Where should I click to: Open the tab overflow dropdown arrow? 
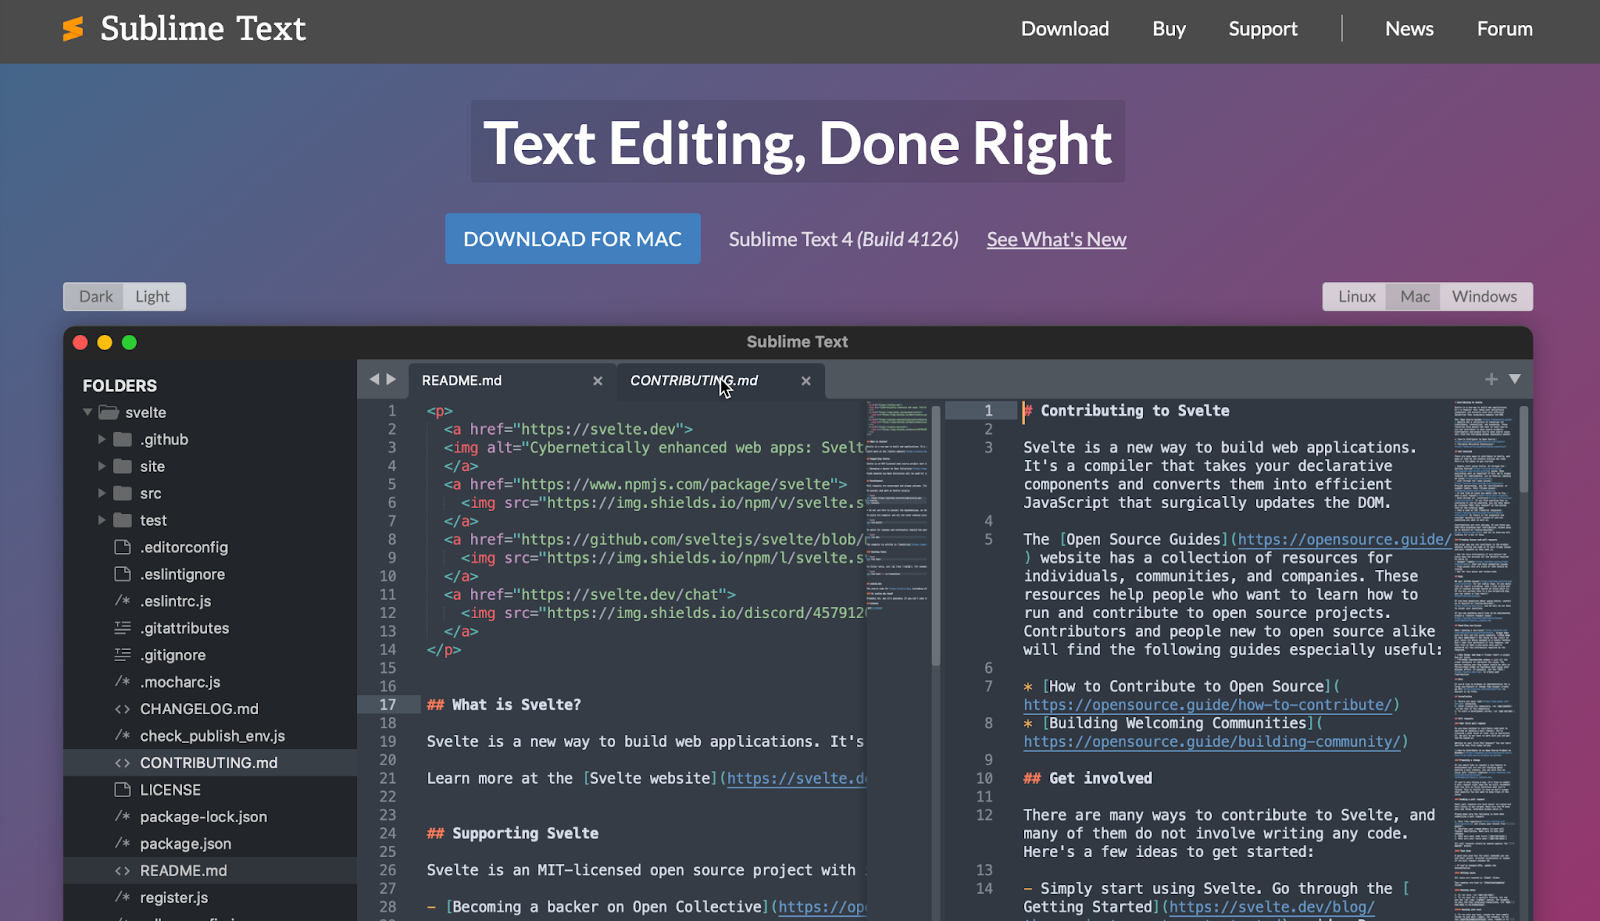1513,379
